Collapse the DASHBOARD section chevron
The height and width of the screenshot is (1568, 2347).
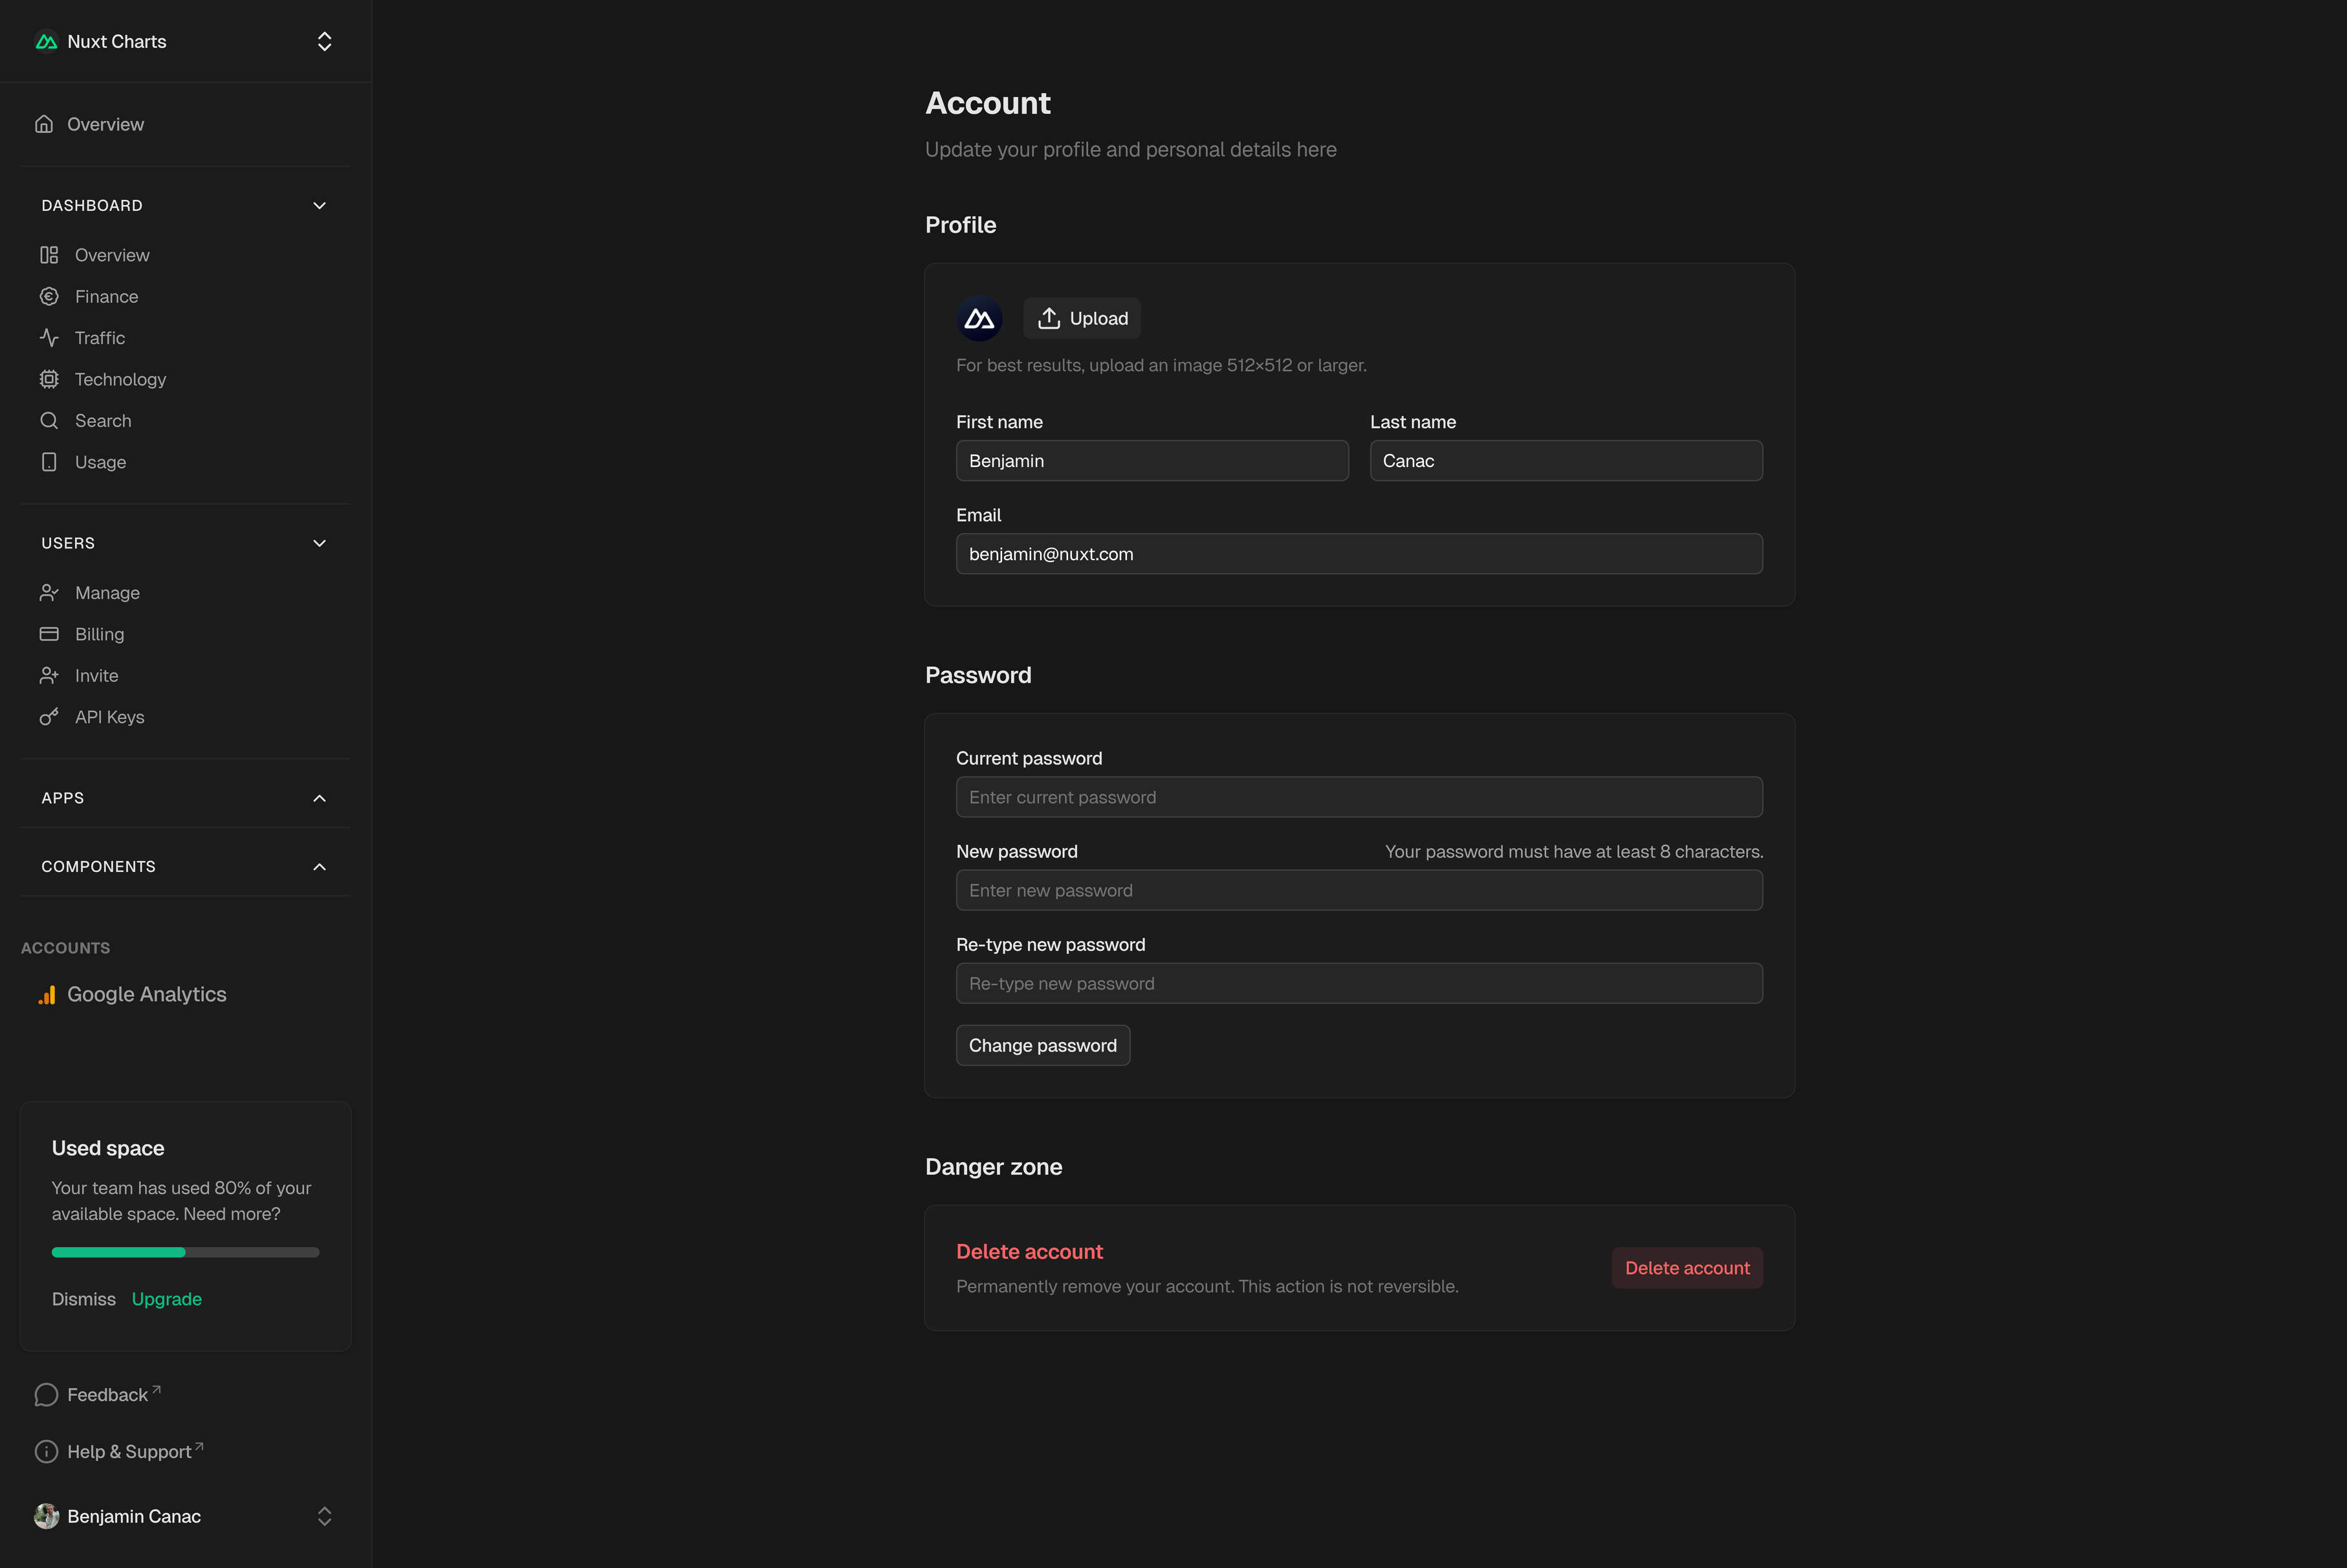coord(319,206)
